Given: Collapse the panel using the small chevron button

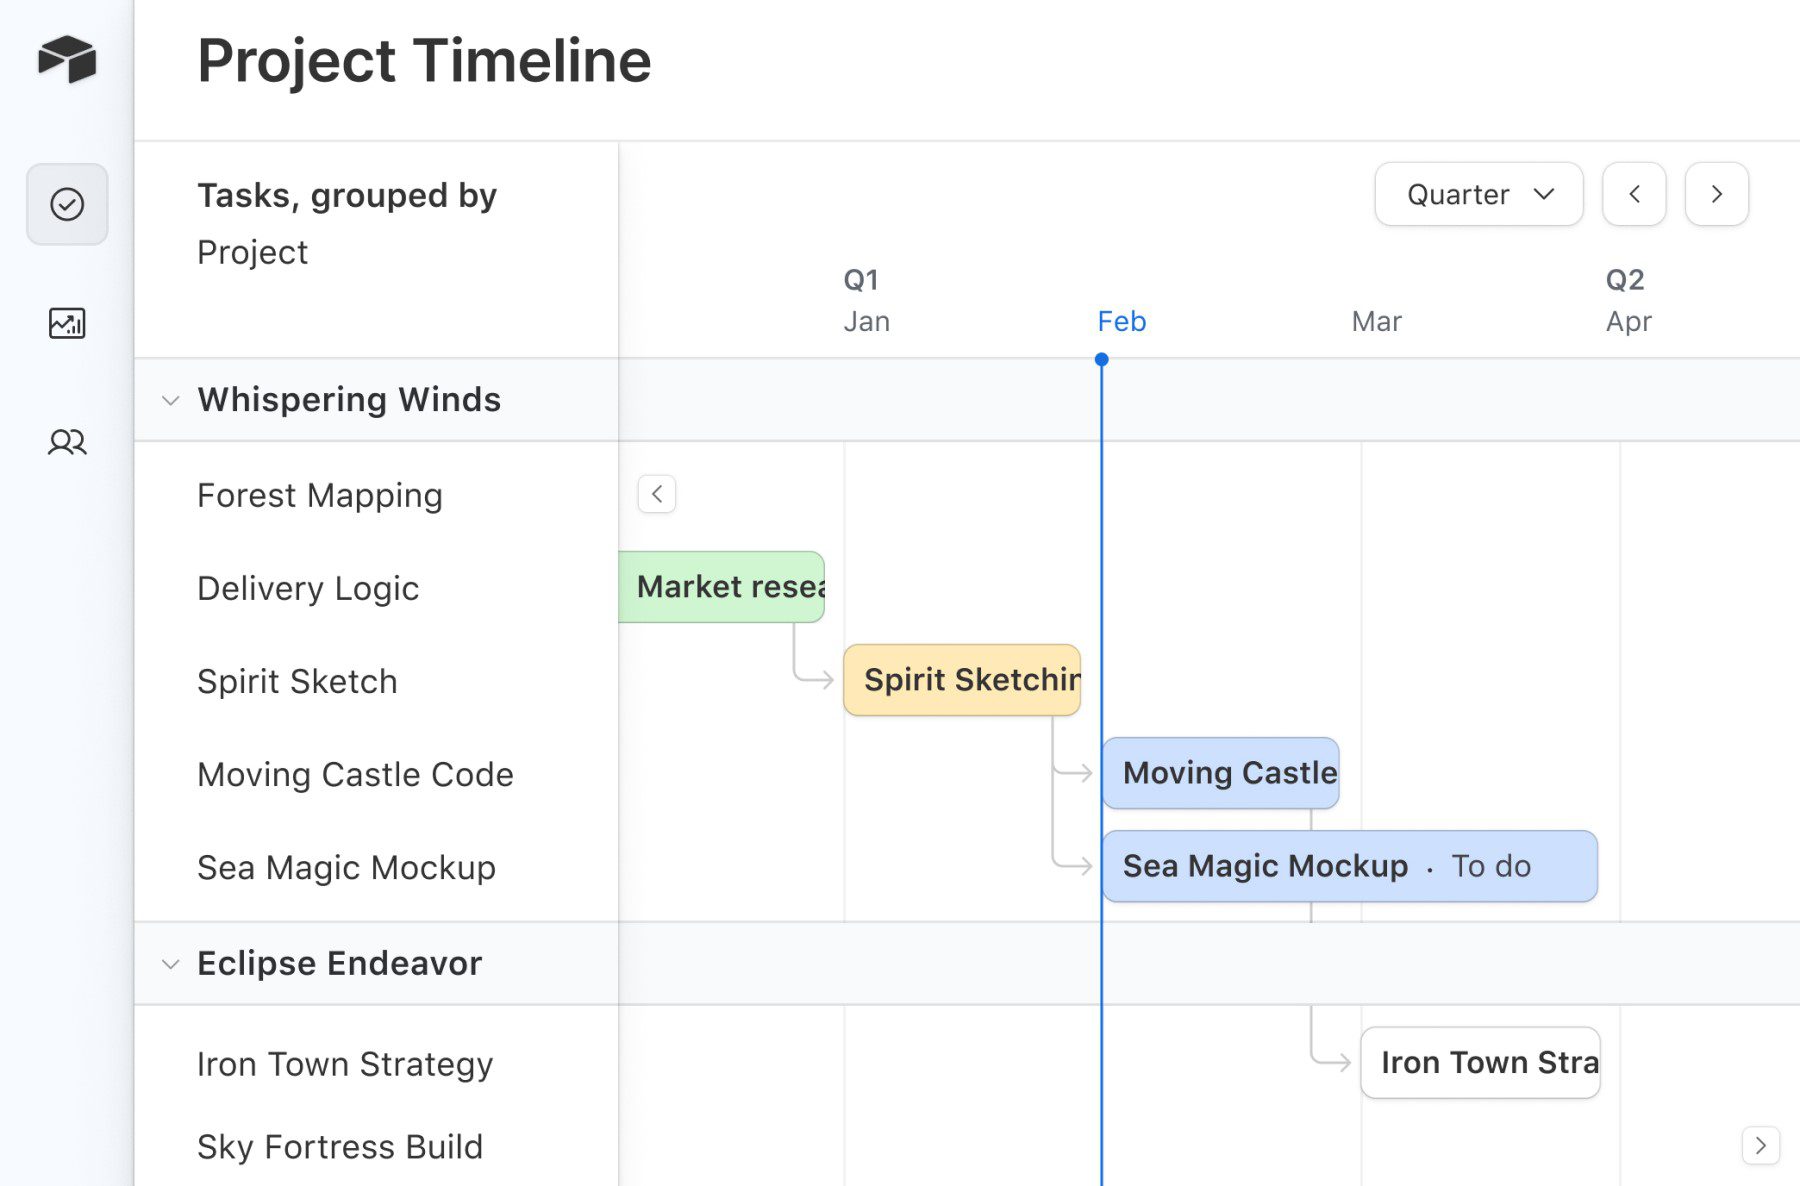Looking at the screenshot, I should pos(656,494).
